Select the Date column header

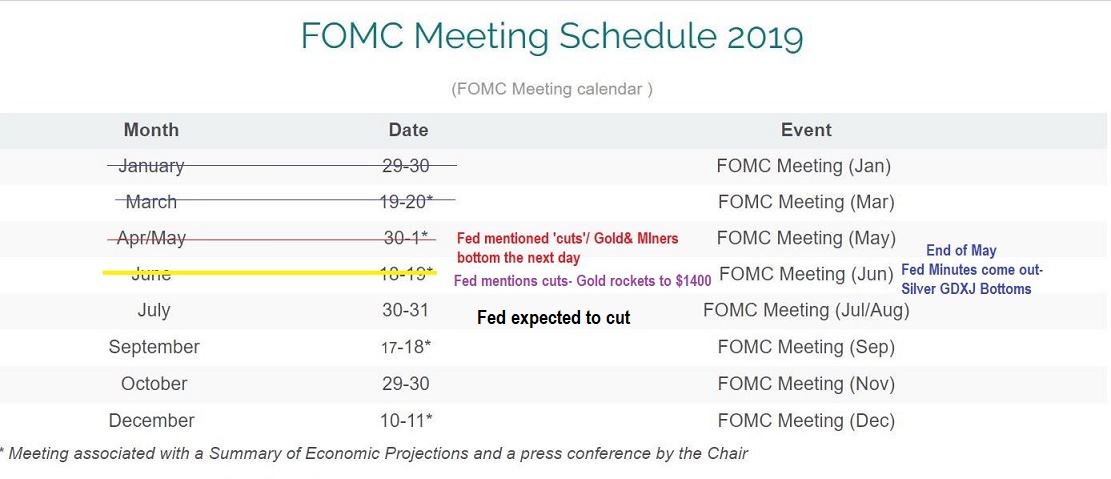click(408, 130)
